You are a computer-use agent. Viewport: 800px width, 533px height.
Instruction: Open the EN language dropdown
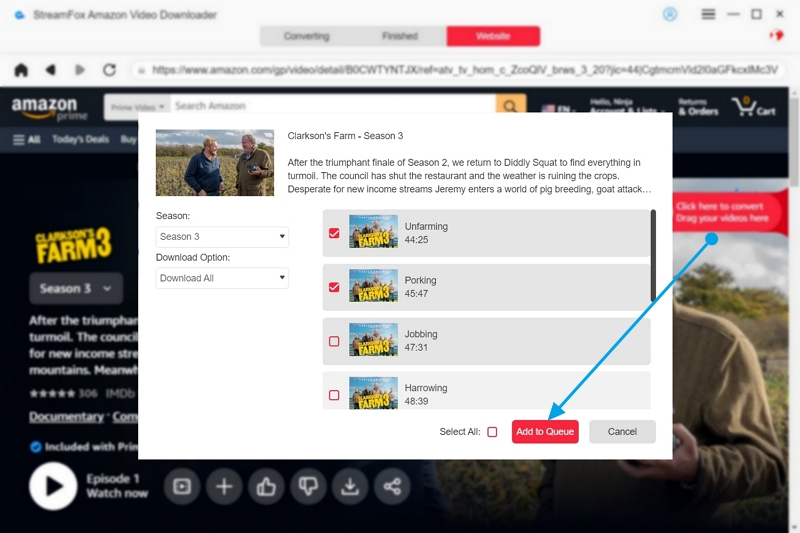[557, 109]
